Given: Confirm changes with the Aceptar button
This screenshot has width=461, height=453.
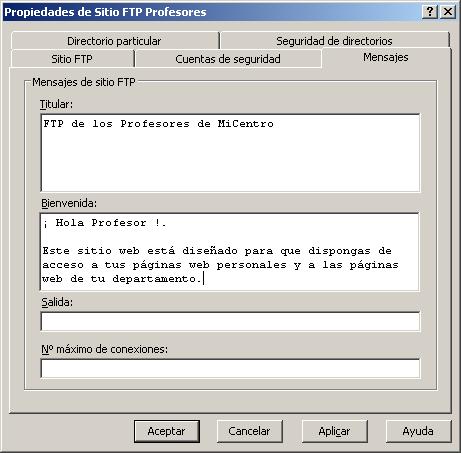Looking at the screenshot, I should [167, 431].
